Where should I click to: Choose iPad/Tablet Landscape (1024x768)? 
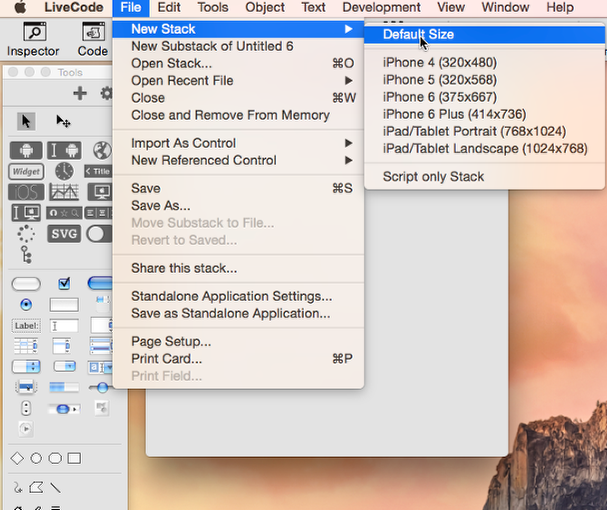click(x=484, y=149)
